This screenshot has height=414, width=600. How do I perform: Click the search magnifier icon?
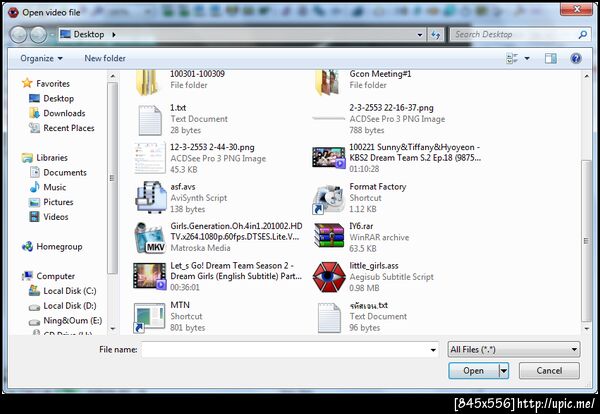[x=583, y=35]
